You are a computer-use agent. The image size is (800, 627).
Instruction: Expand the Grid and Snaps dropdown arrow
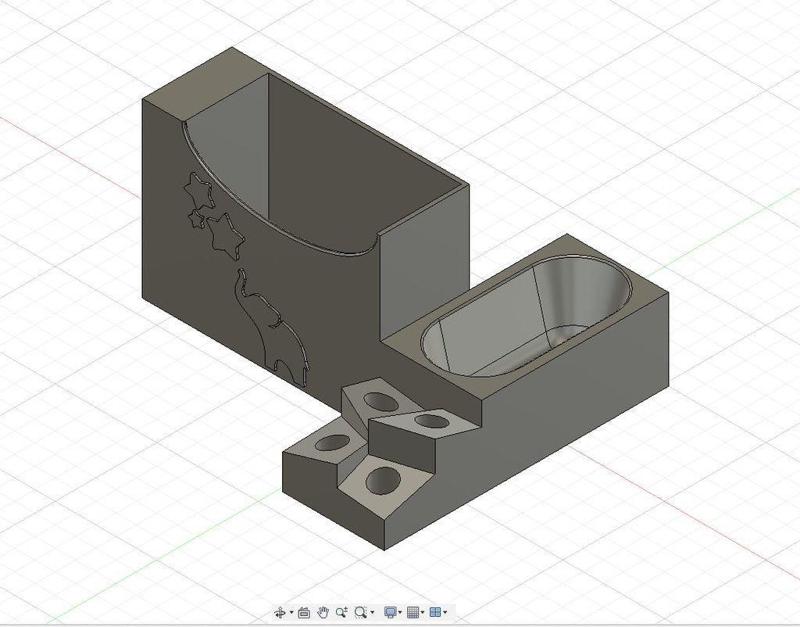coord(423,613)
